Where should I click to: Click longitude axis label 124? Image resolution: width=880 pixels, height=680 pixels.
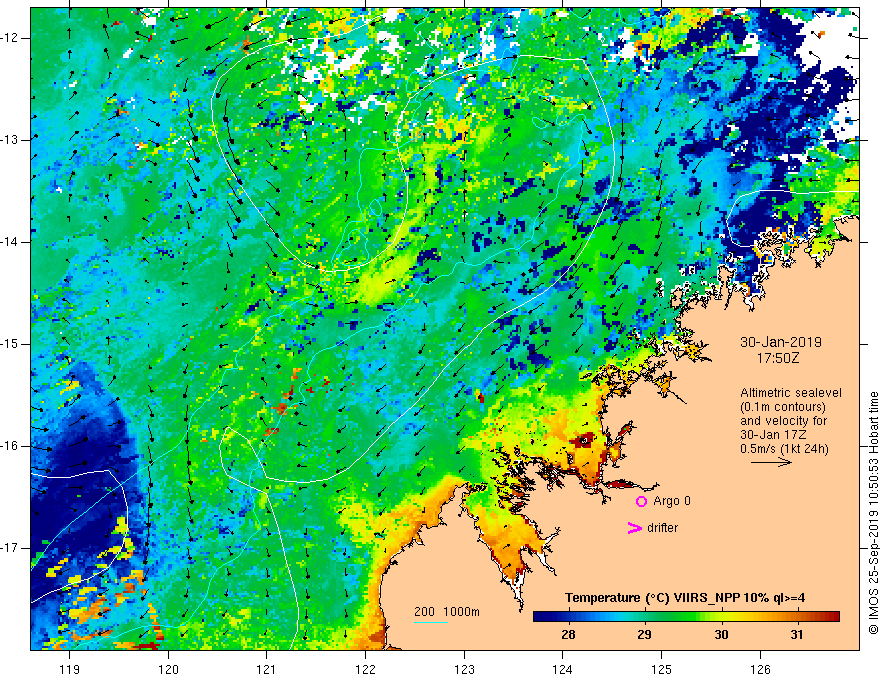tap(562, 669)
